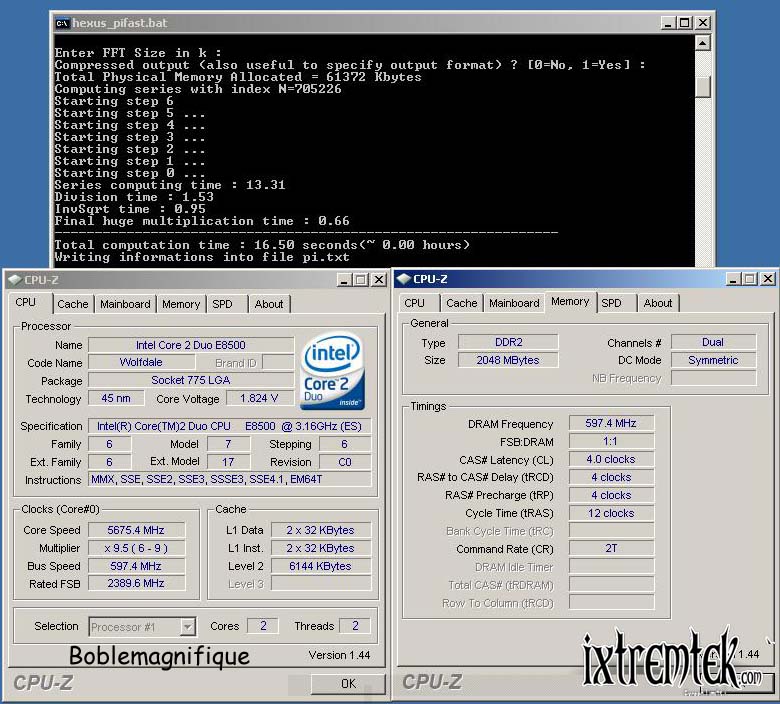
Task: Close the right CPU-Z memory window
Action: click(x=768, y=279)
